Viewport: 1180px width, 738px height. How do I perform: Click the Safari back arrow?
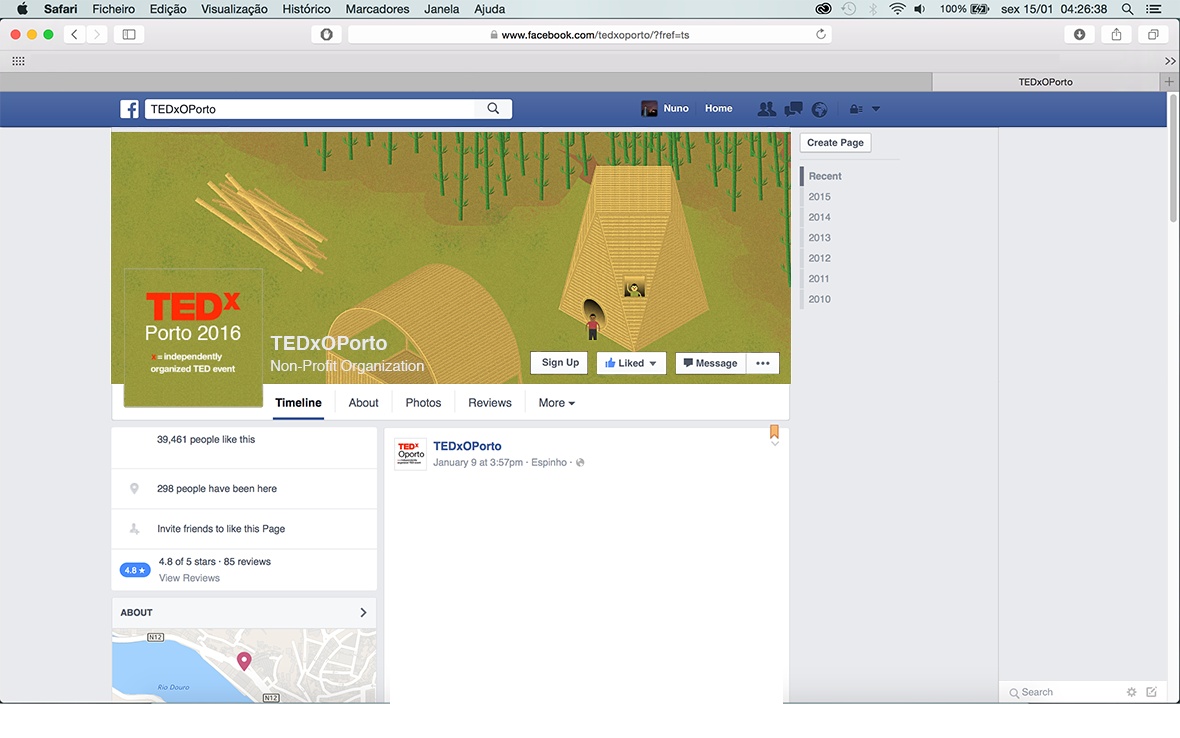(75, 35)
